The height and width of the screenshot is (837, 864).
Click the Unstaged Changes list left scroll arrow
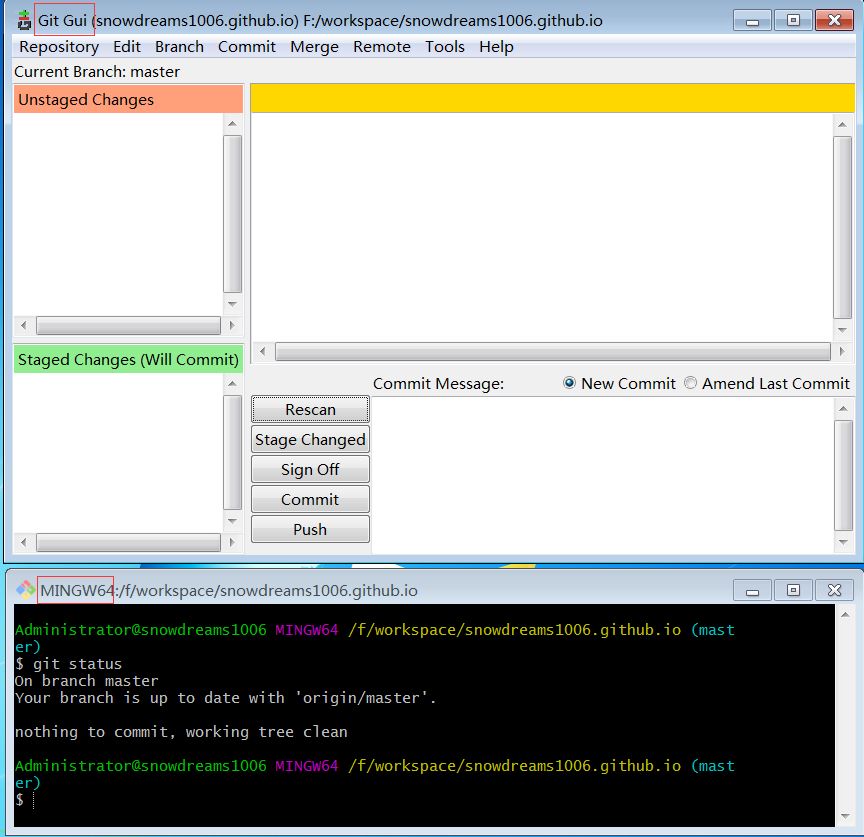[x=24, y=325]
